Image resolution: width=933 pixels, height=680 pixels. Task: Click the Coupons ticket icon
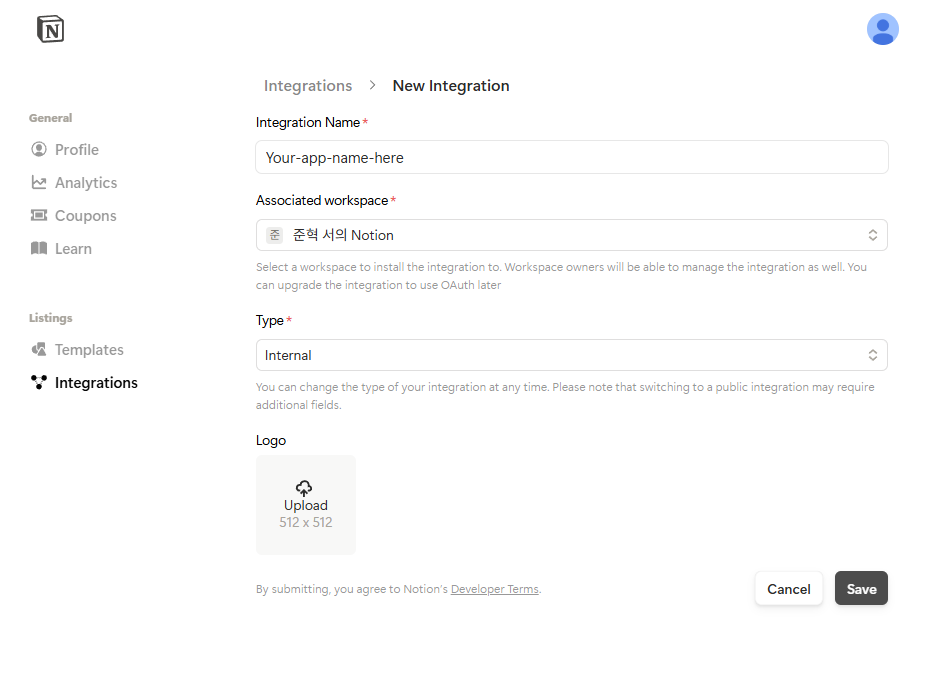click(39, 215)
